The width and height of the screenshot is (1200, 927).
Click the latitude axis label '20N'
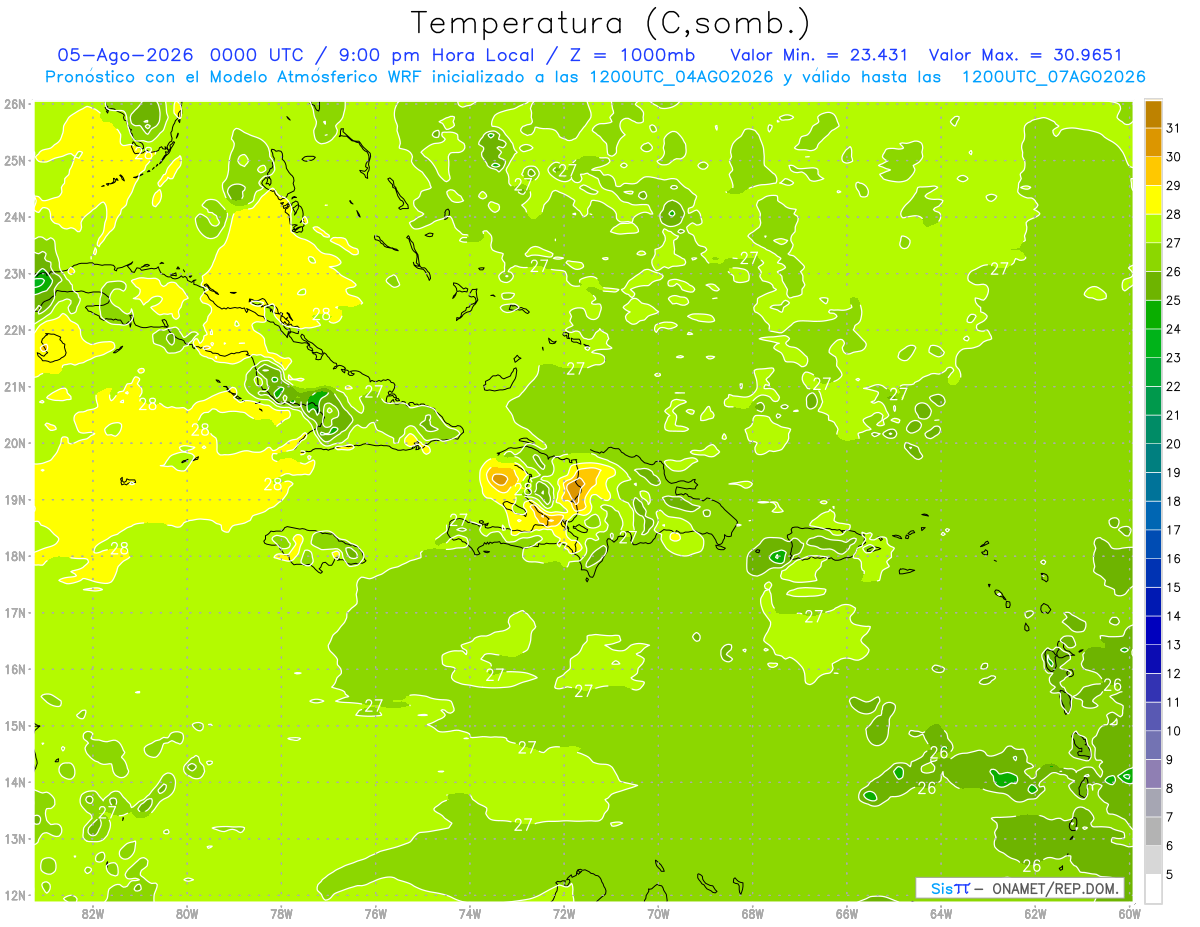point(14,443)
